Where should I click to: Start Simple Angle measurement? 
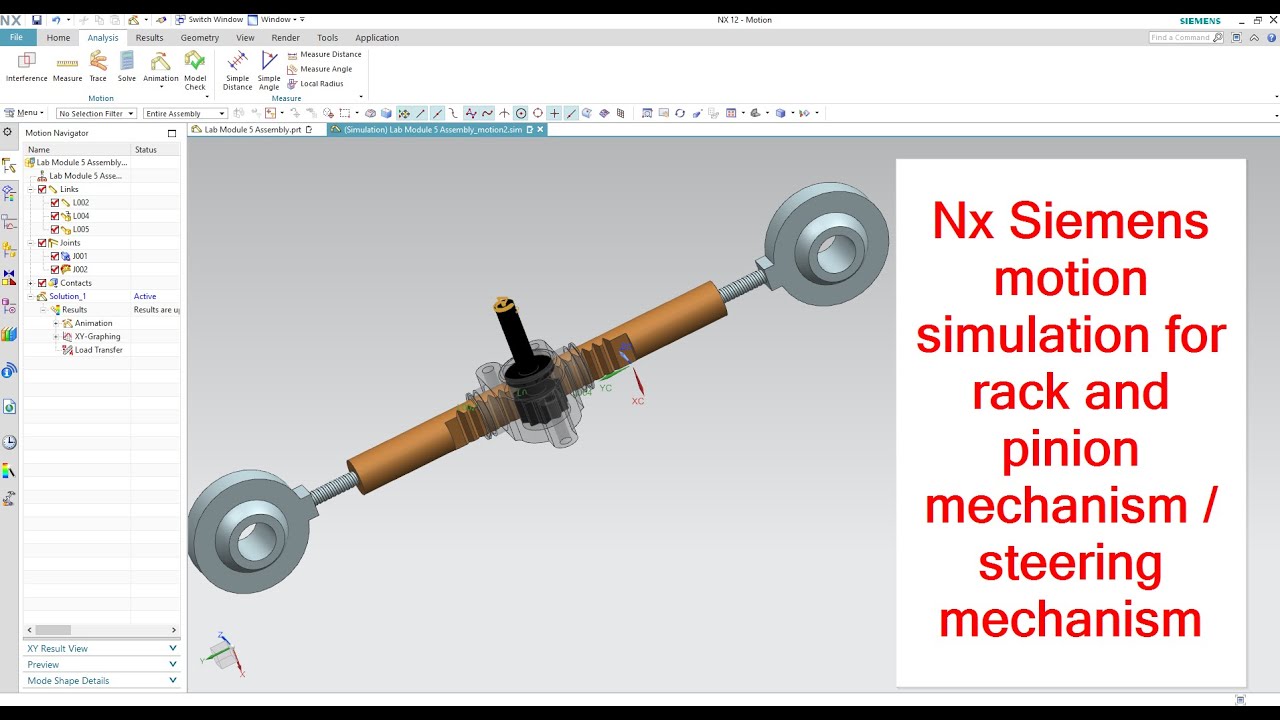point(269,70)
